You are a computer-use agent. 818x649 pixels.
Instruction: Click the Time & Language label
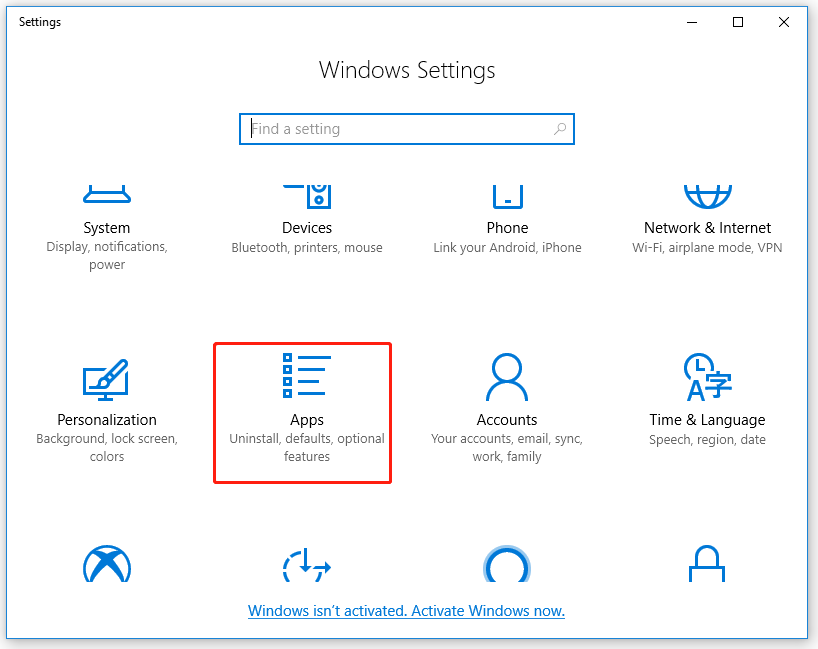[x=707, y=420]
